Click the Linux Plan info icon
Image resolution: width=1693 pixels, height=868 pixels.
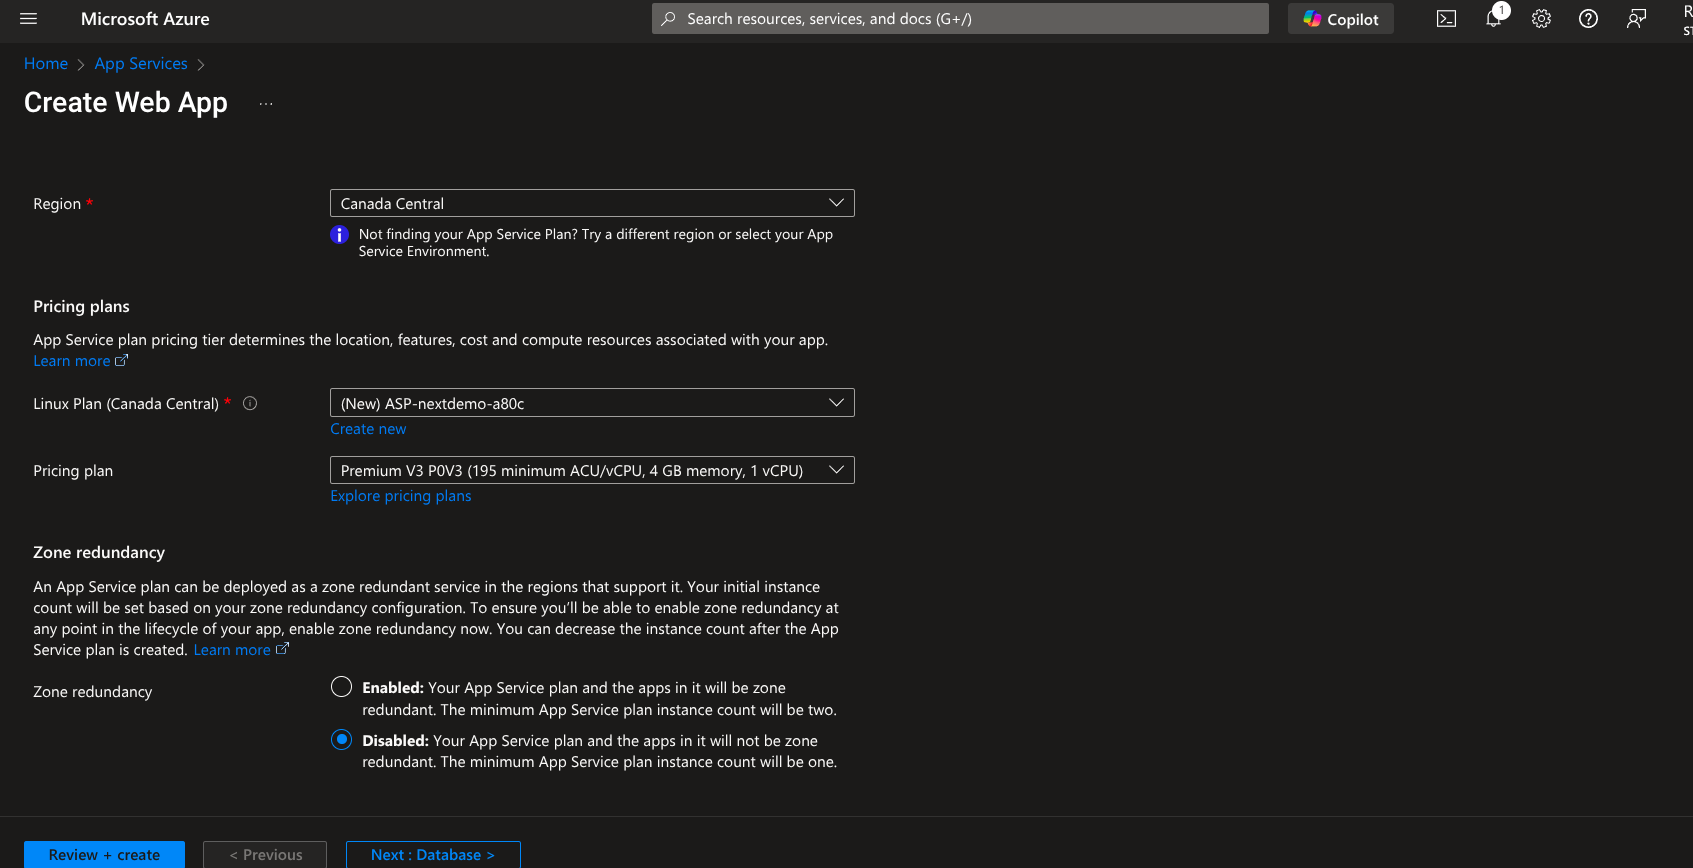coord(250,403)
